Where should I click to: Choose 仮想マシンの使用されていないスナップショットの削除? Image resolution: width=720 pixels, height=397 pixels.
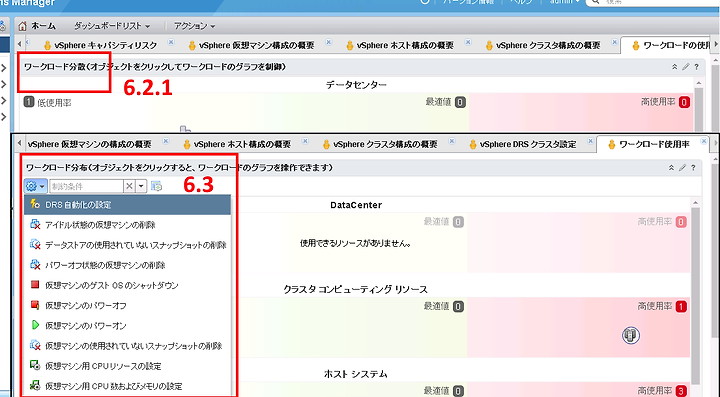pos(128,346)
